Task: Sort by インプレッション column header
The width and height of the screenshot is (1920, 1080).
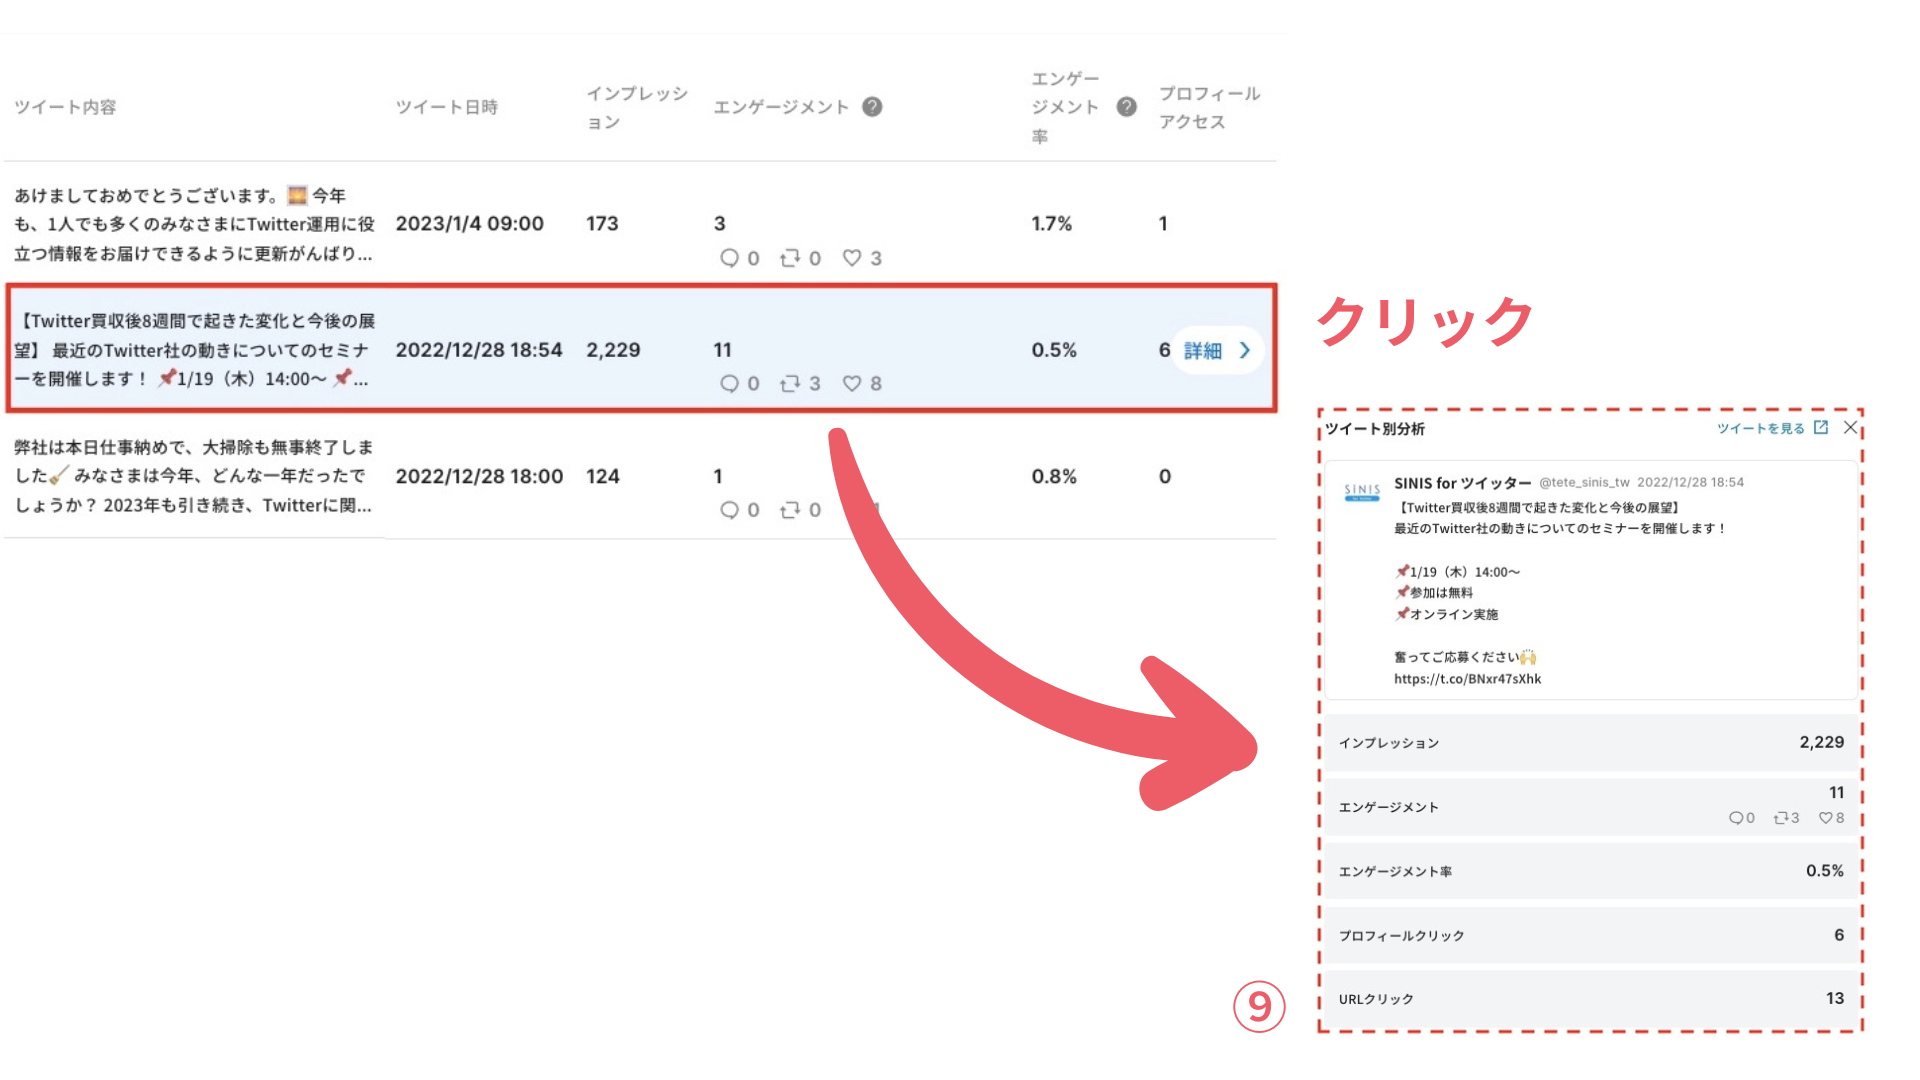Action: (x=637, y=107)
